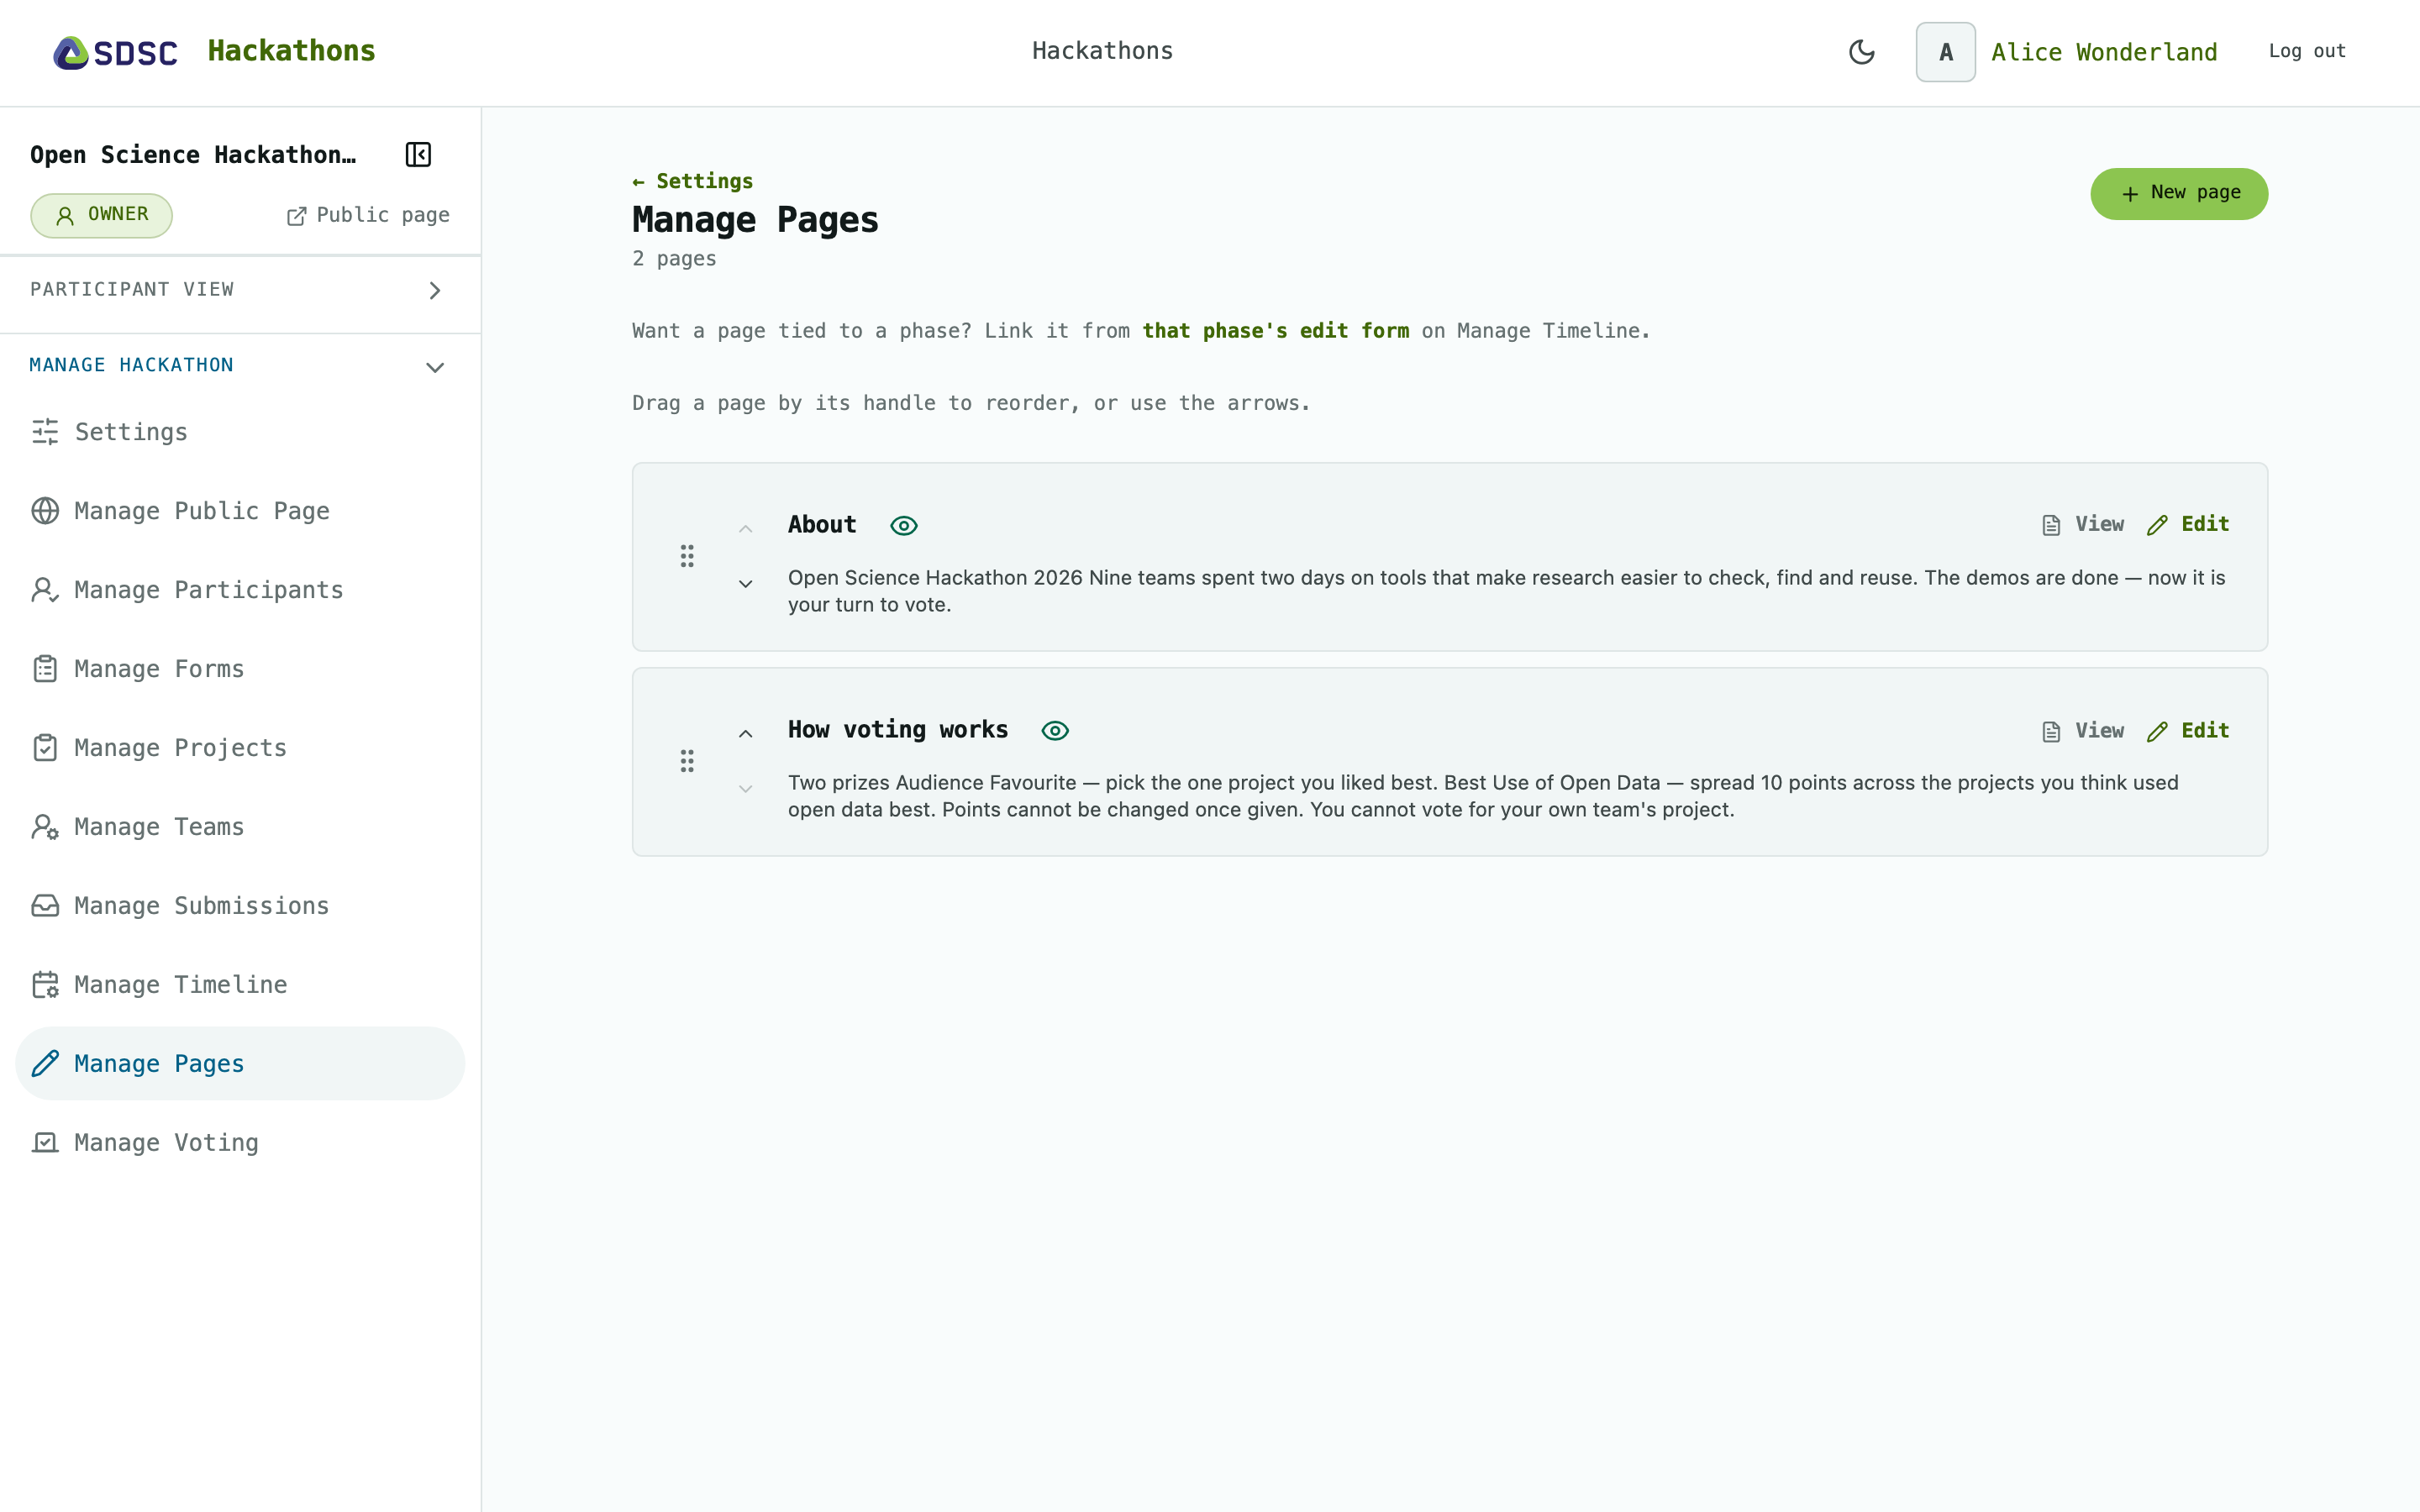Open the Public page link
The image size is (2420, 1512).
(368, 215)
